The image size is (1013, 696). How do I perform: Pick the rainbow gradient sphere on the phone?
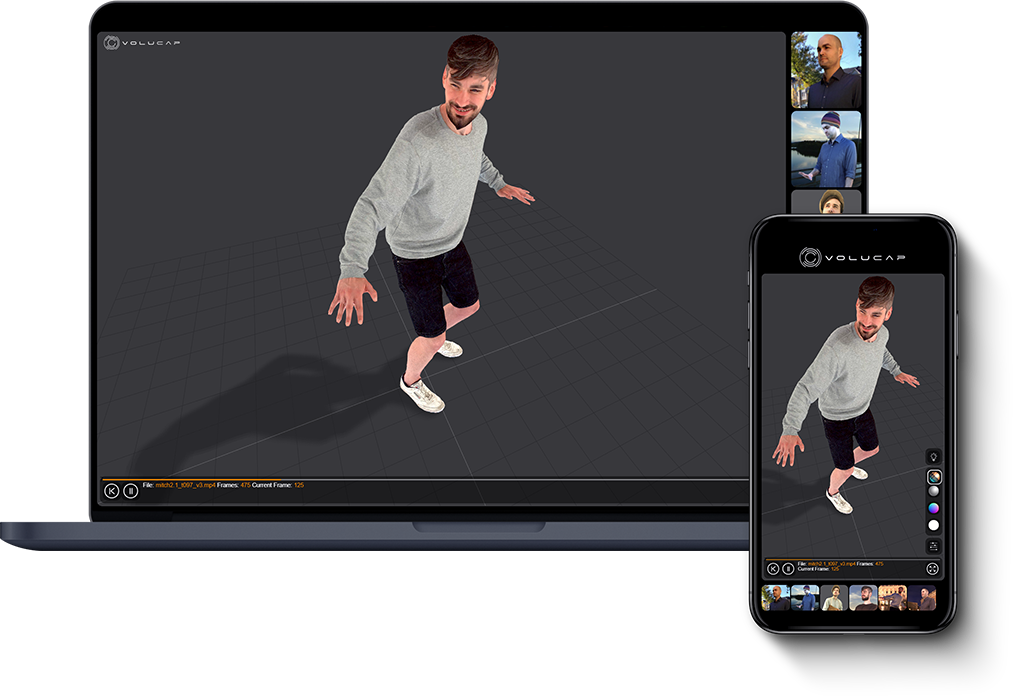pyautogui.click(x=934, y=508)
